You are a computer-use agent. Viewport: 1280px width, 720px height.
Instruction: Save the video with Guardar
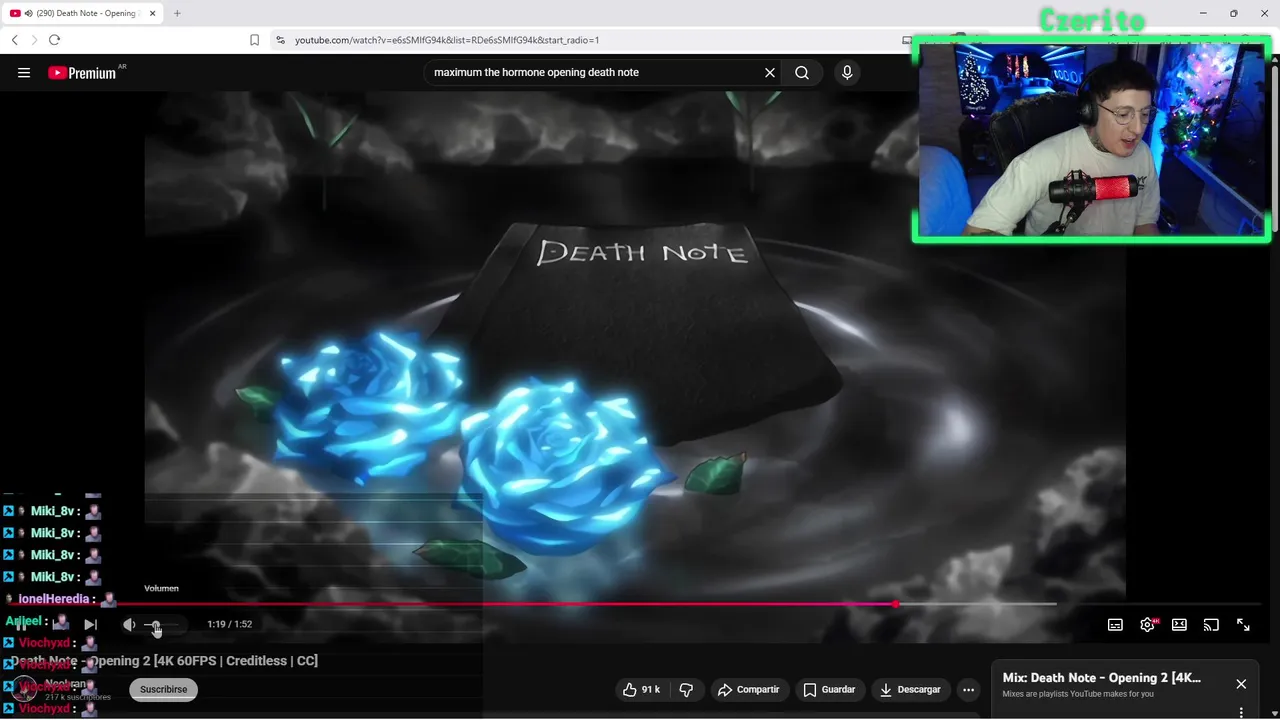[830, 689]
